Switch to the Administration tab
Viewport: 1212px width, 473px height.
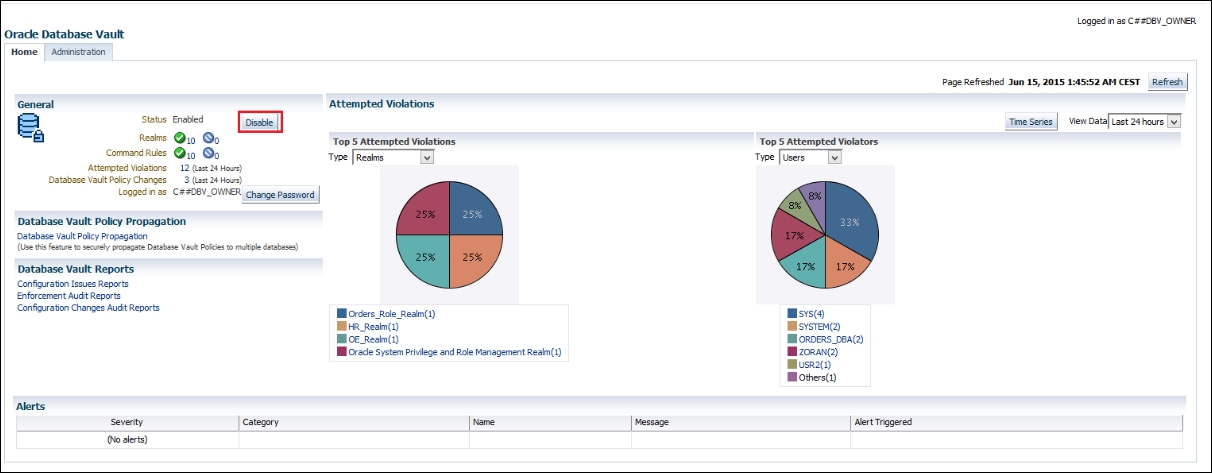[x=78, y=52]
